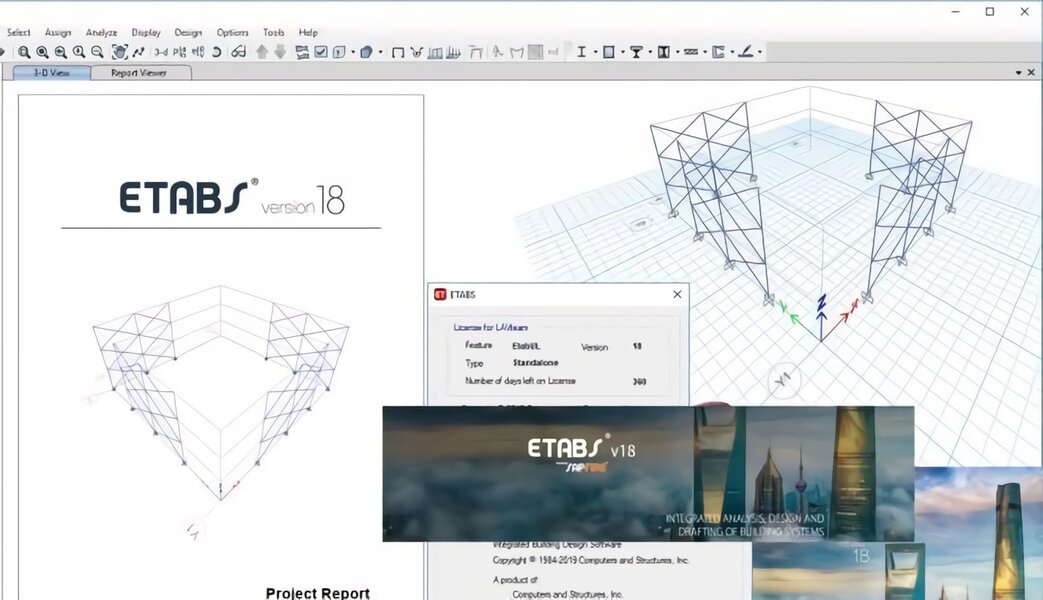Open Concrete Frame Design square icon
Screen dimensions: 1043x600
click(609, 52)
